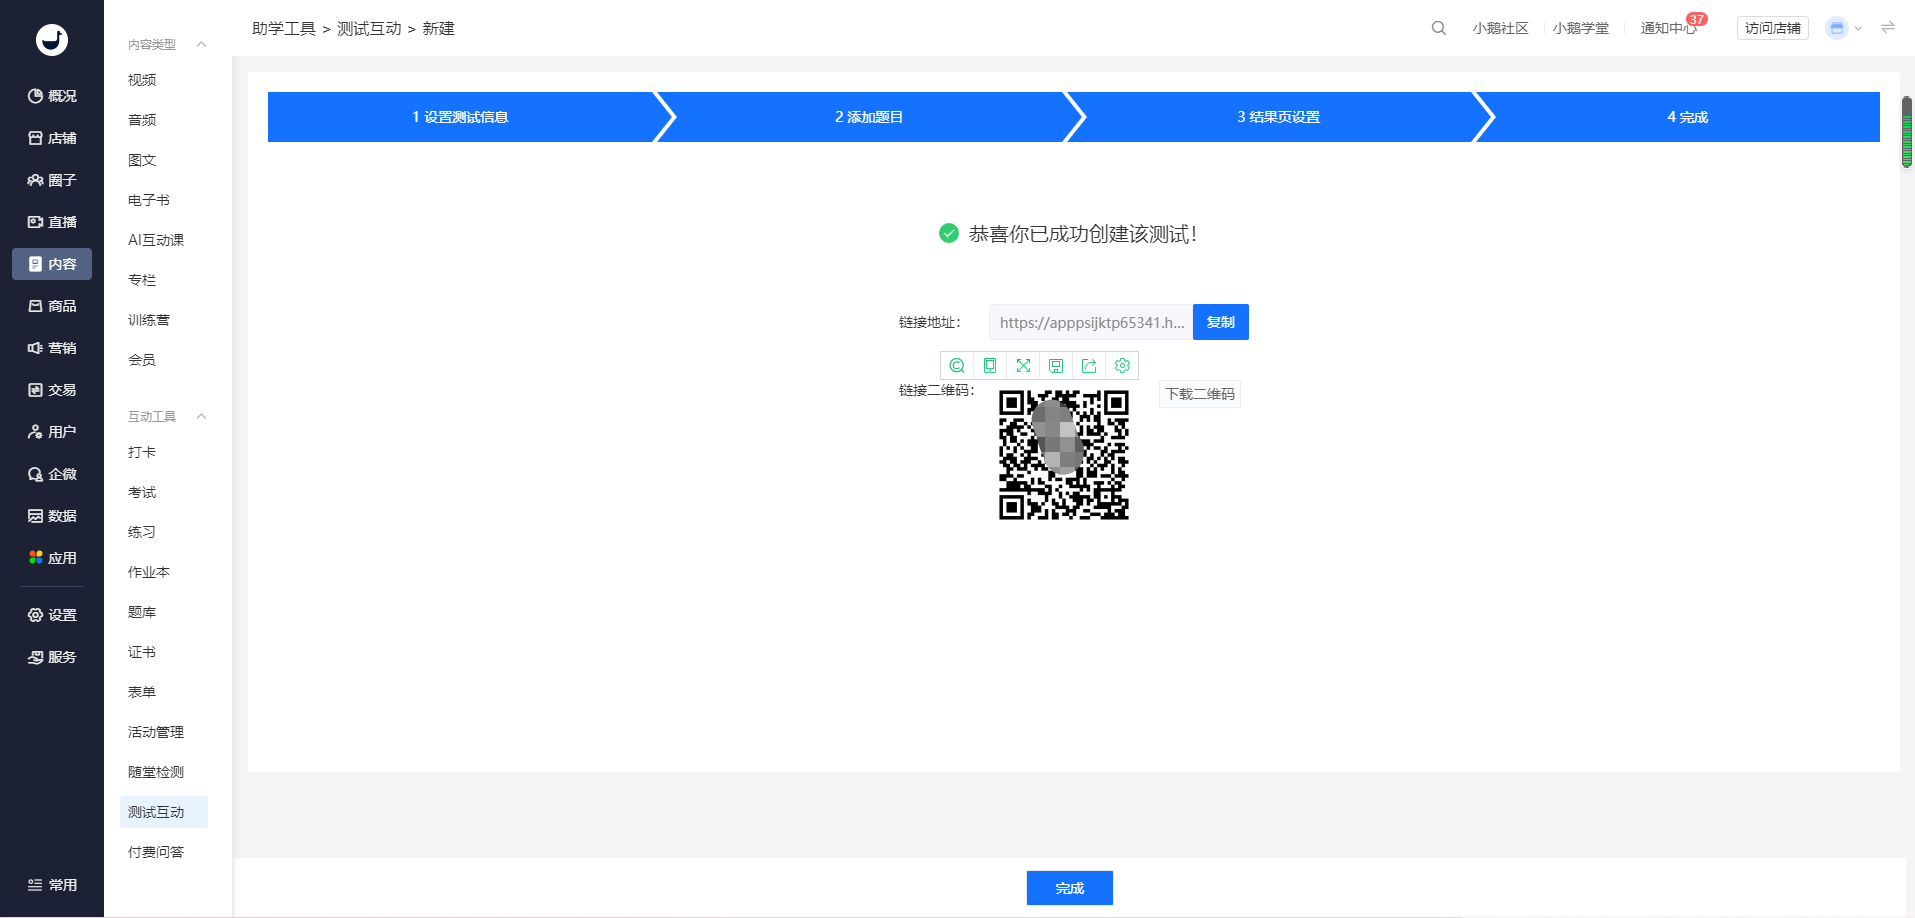
Task: Click the expand fullscreen icon in green toolbar
Action: click(1023, 366)
